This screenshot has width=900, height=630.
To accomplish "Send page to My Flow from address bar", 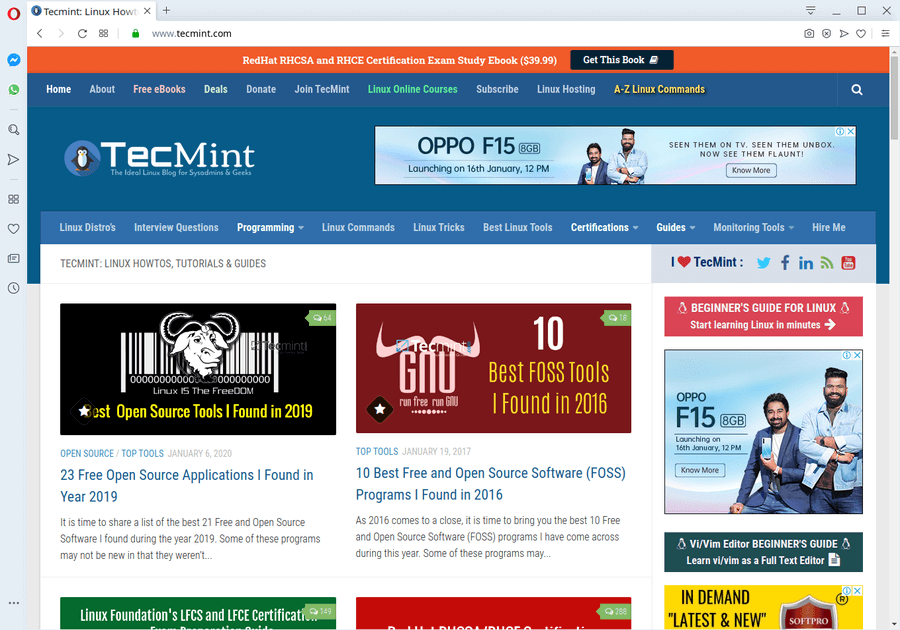I will coord(844,33).
